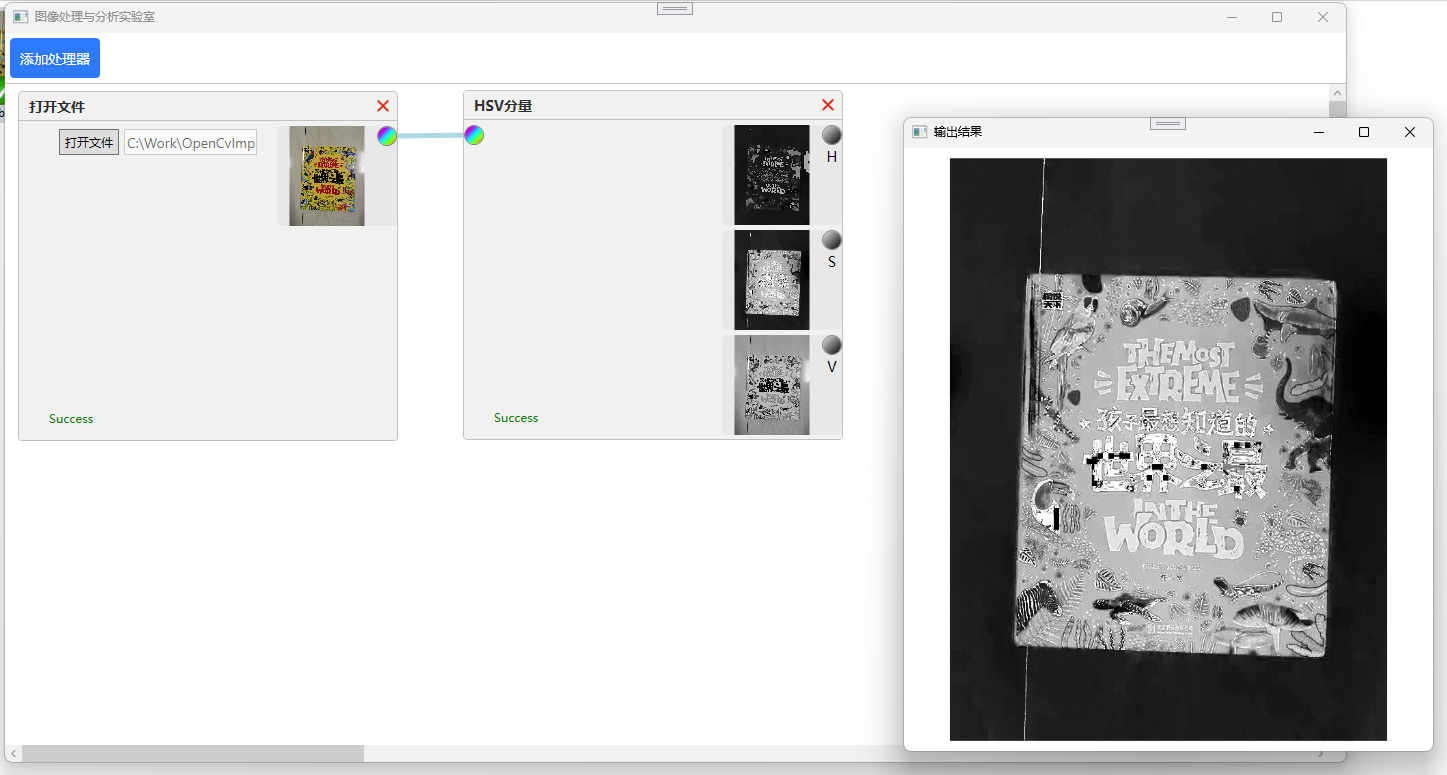Minimize the 输出结果 window

(1319, 132)
